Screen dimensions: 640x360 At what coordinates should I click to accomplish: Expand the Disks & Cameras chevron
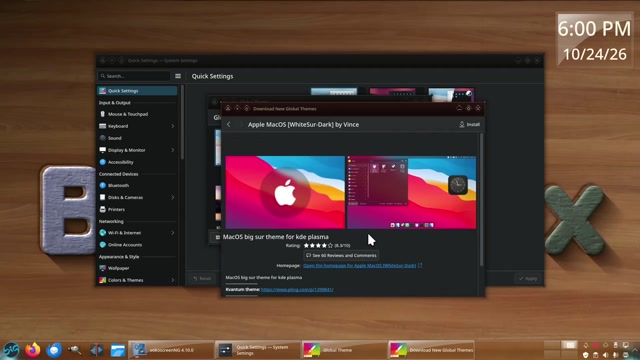pyautogui.click(x=173, y=198)
